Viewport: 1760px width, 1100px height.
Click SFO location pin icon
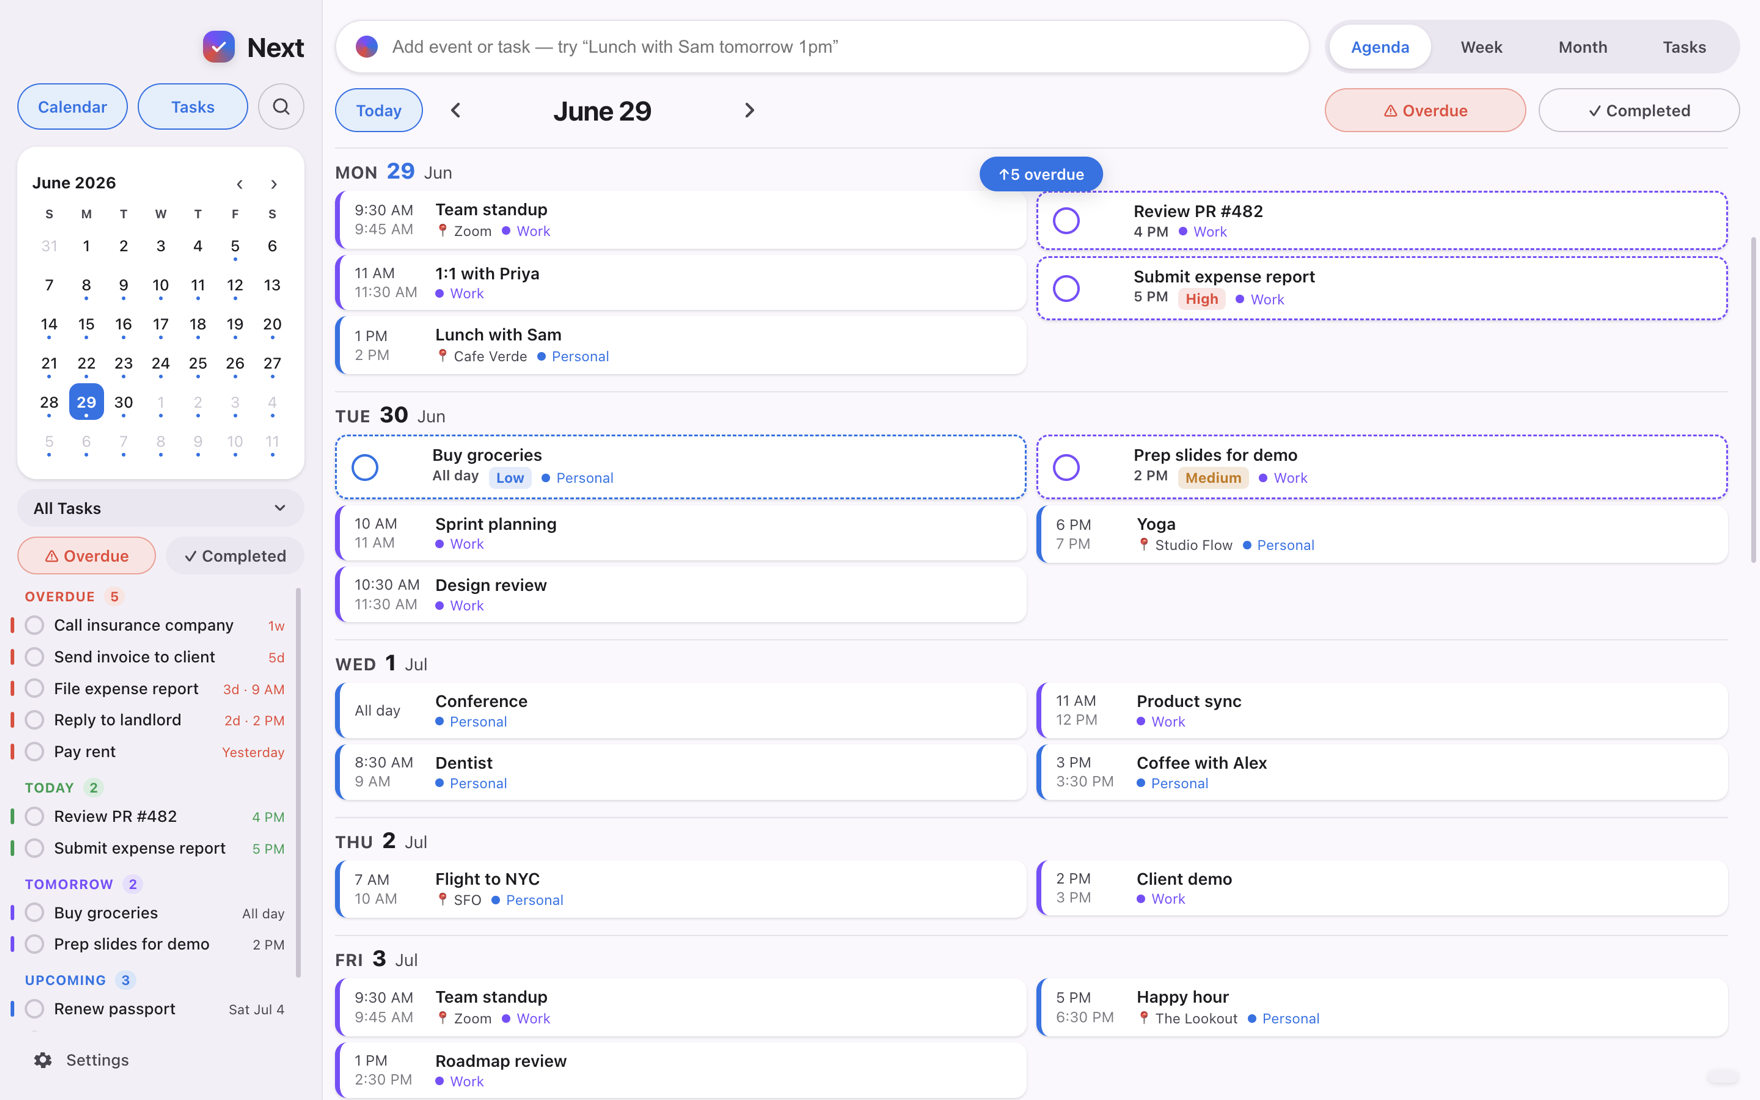[442, 900]
